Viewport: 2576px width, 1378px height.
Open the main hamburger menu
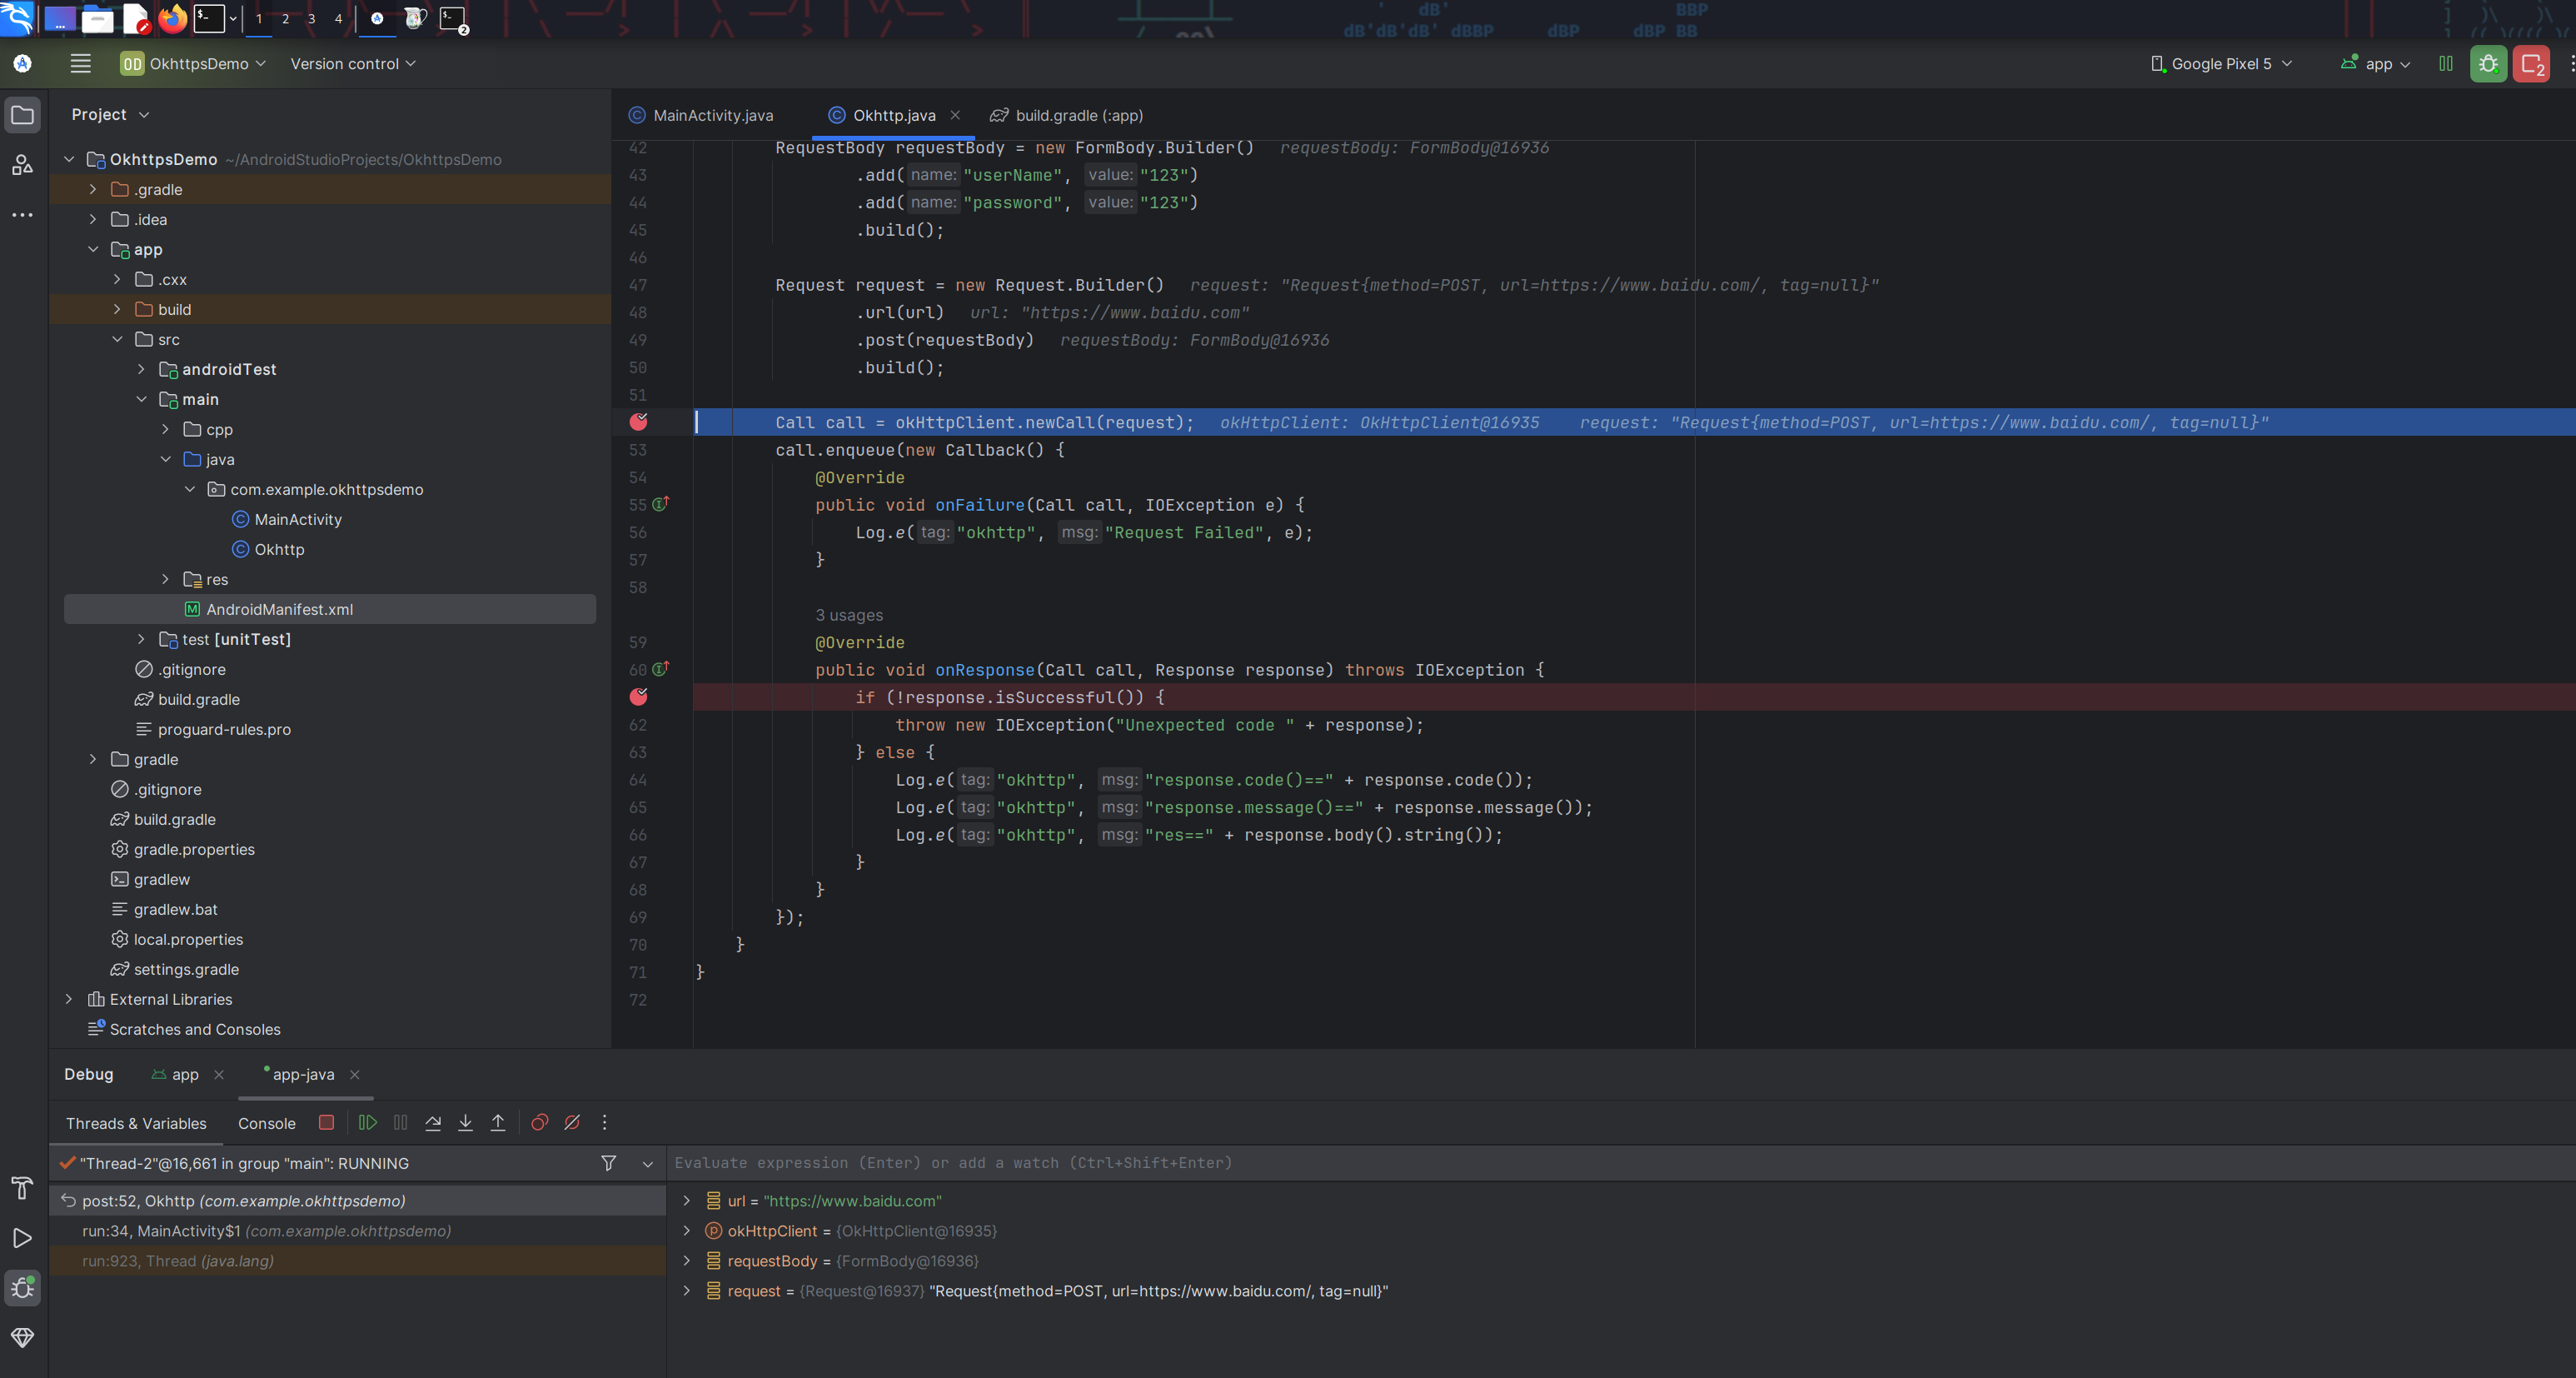81,63
